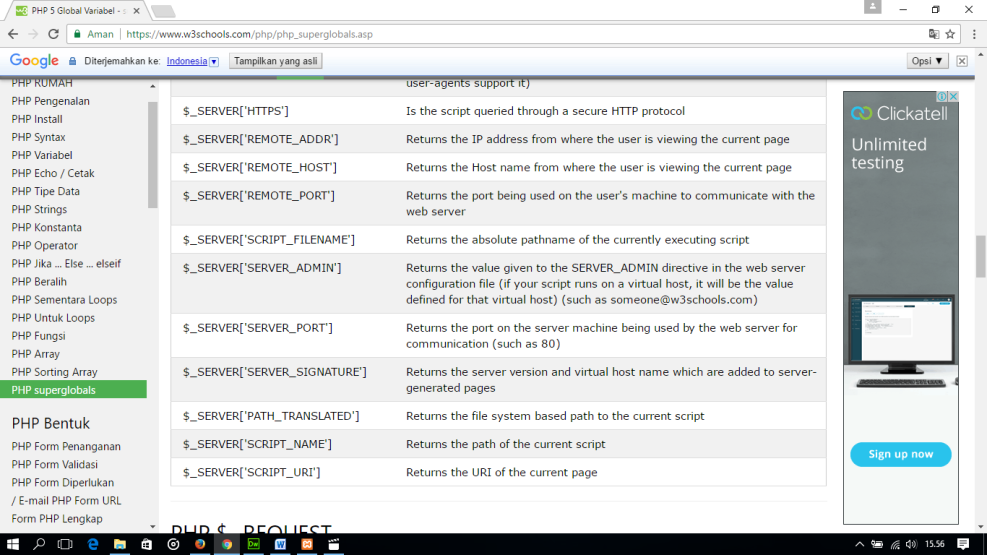The image size is (987, 555).
Task: Go back using the browser back arrow
Action: (12, 33)
